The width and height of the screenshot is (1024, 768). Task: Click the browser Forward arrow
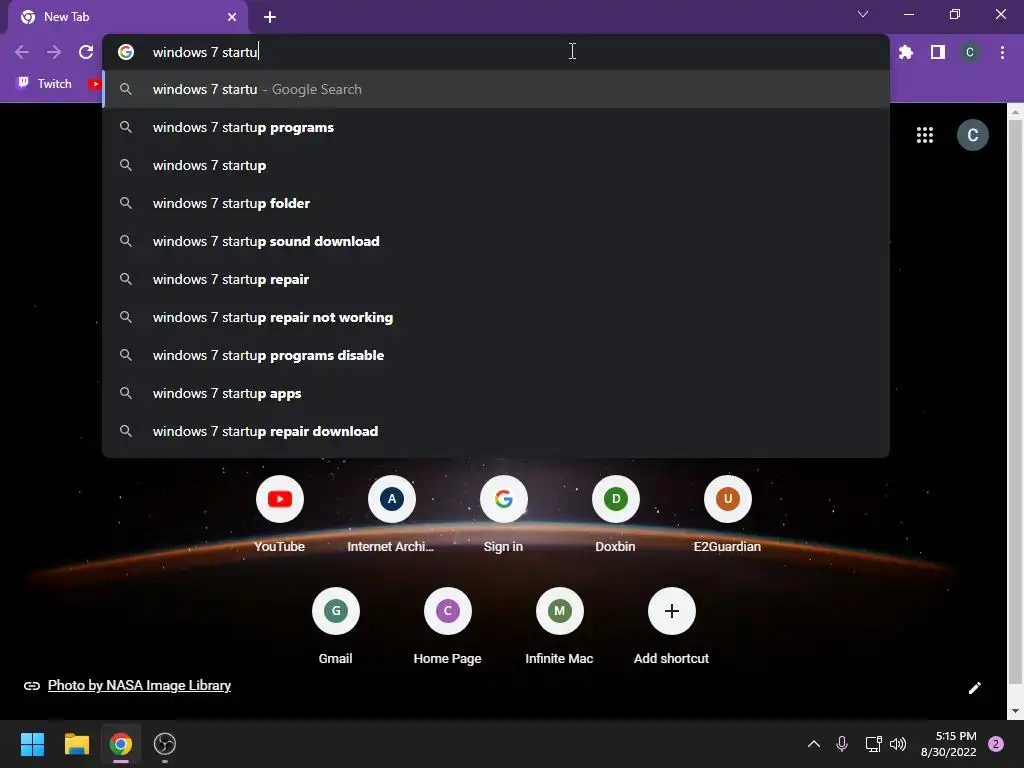tap(54, 52)
